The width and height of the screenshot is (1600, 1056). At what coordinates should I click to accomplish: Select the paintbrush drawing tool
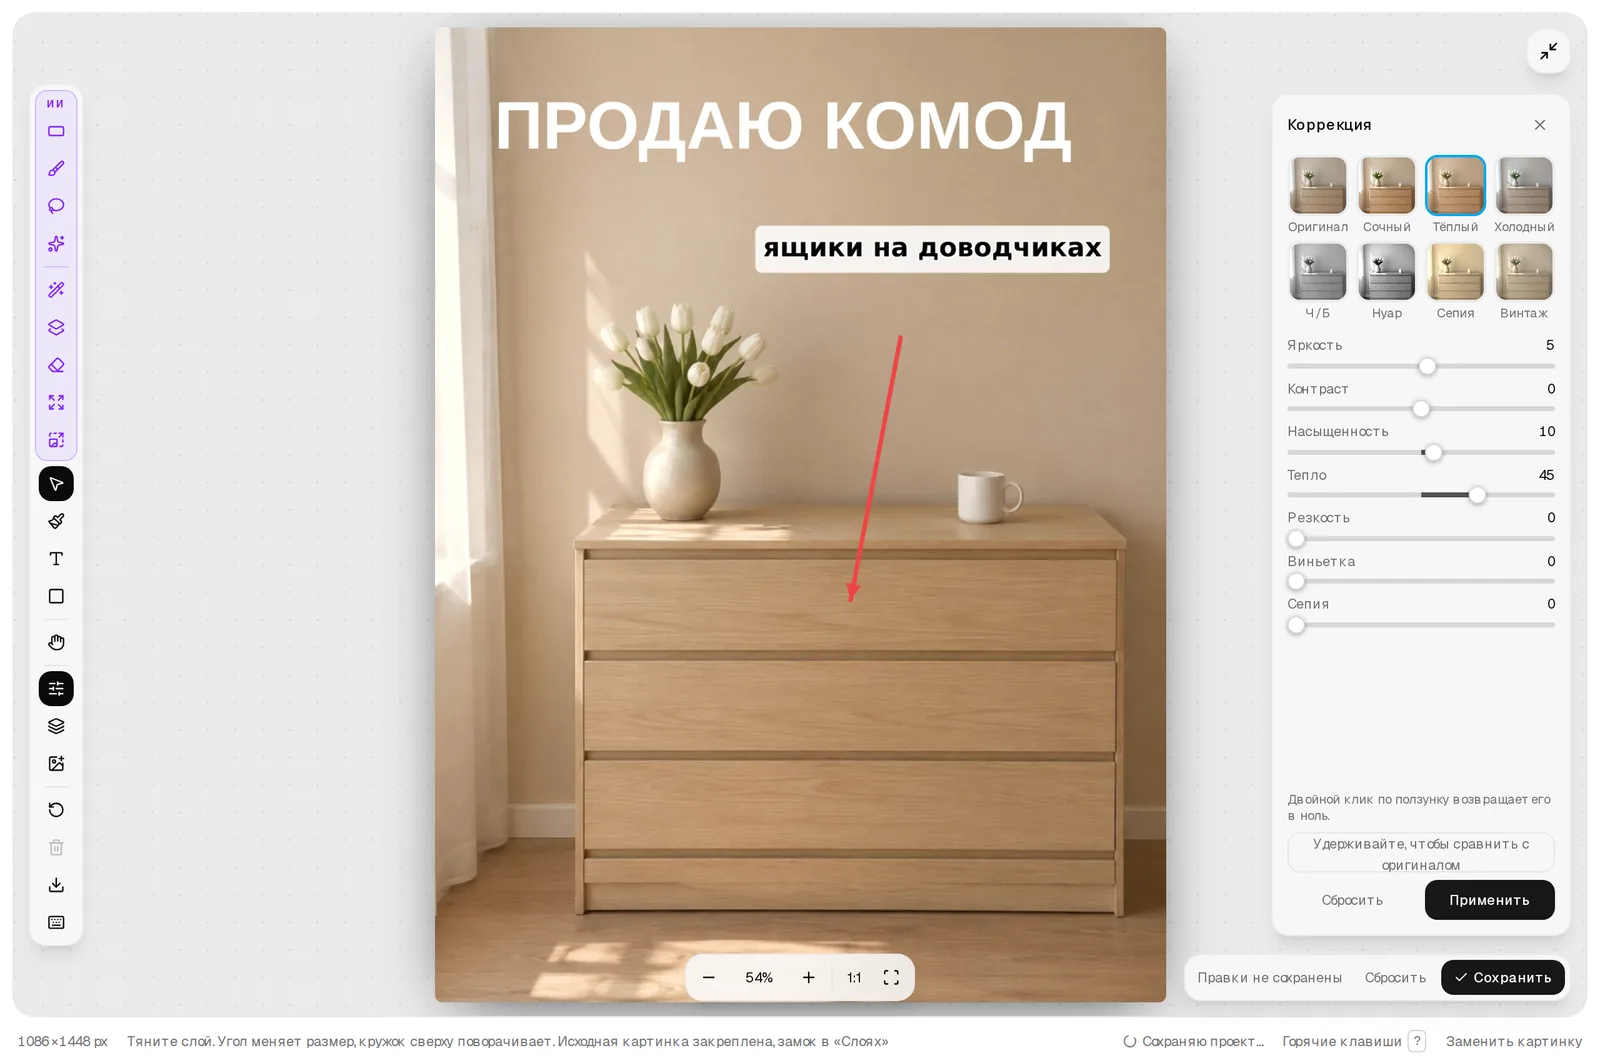(56, 521)
